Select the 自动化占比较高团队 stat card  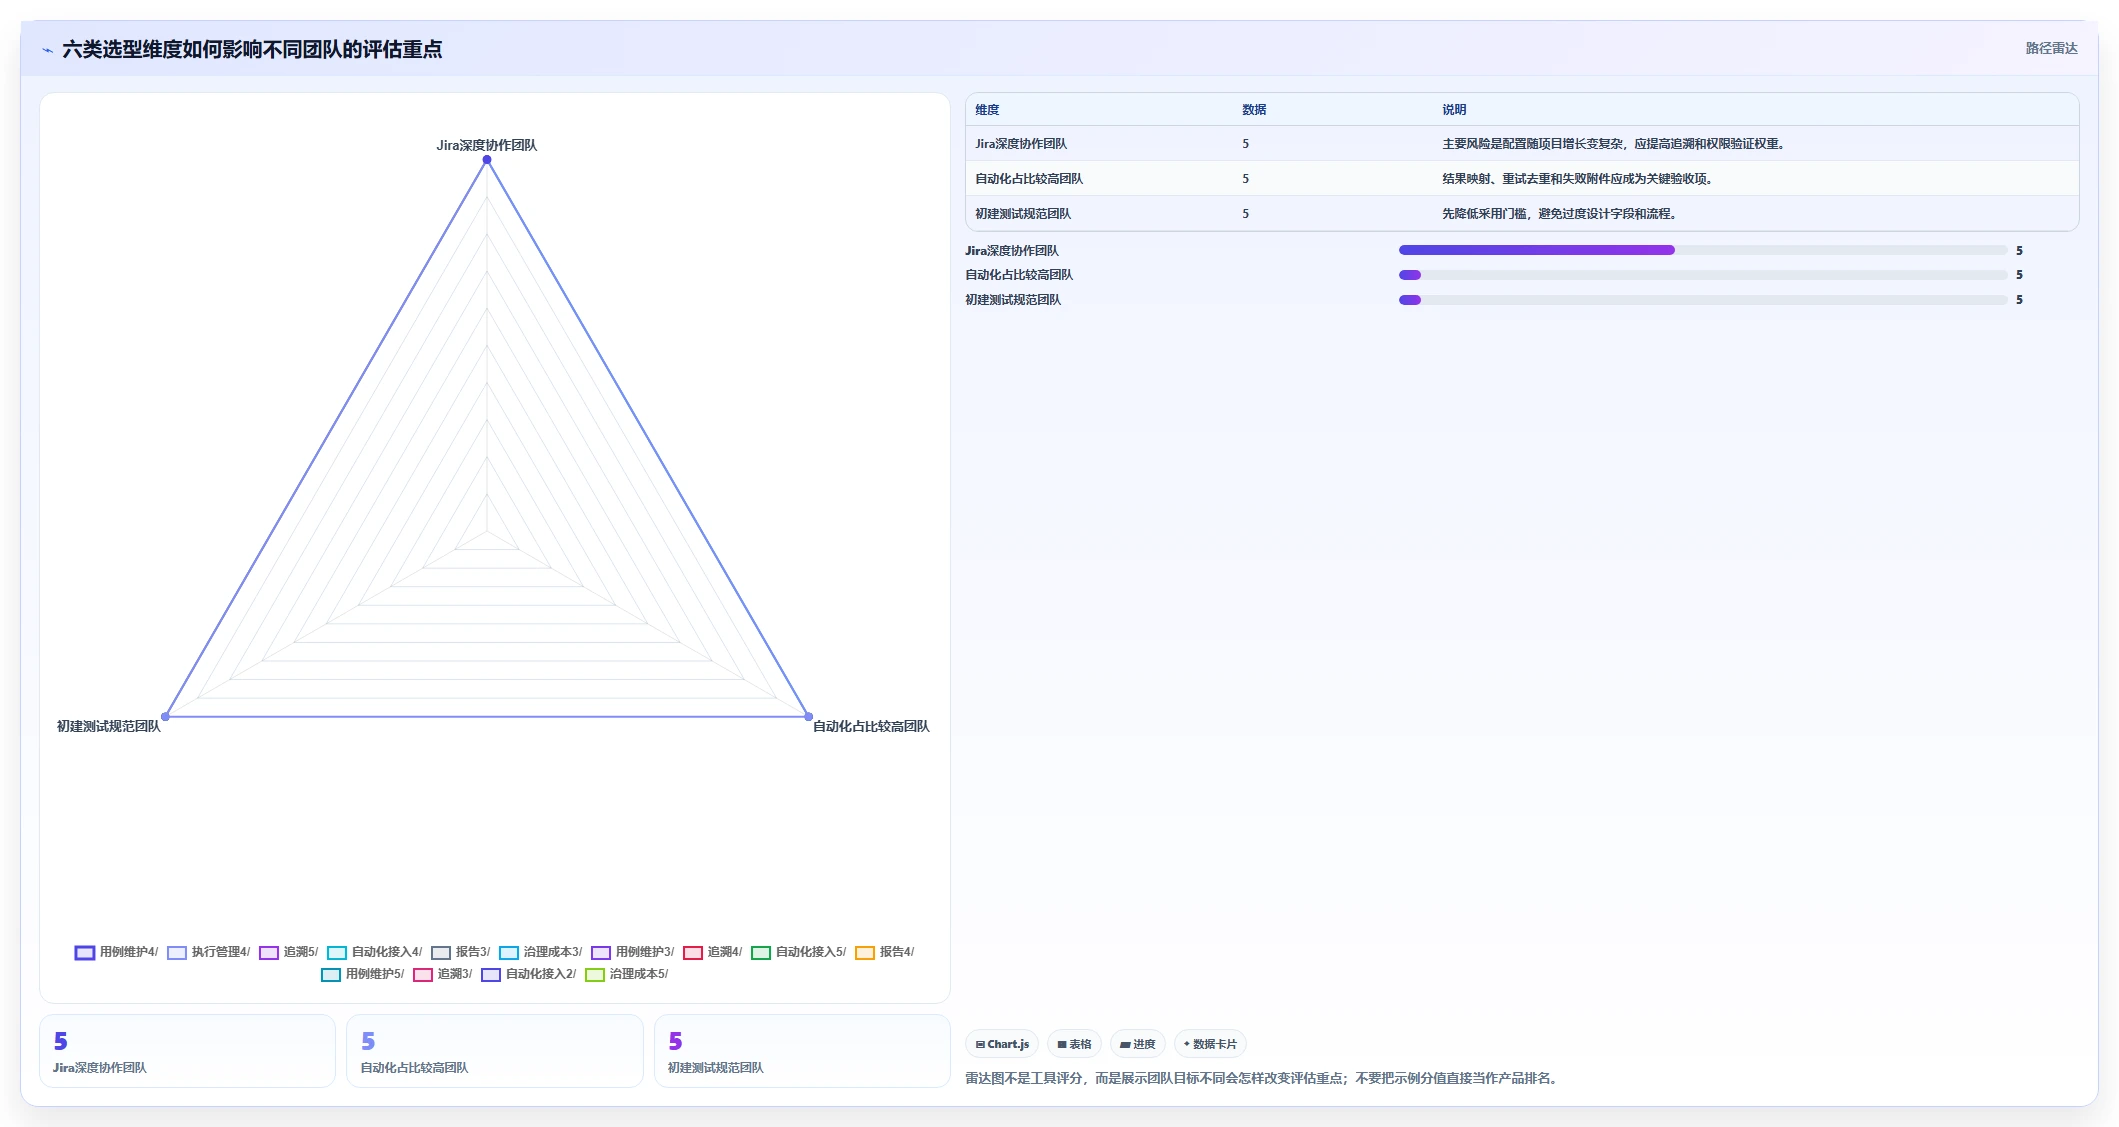pyautogui.click(x=494, y=1051)
